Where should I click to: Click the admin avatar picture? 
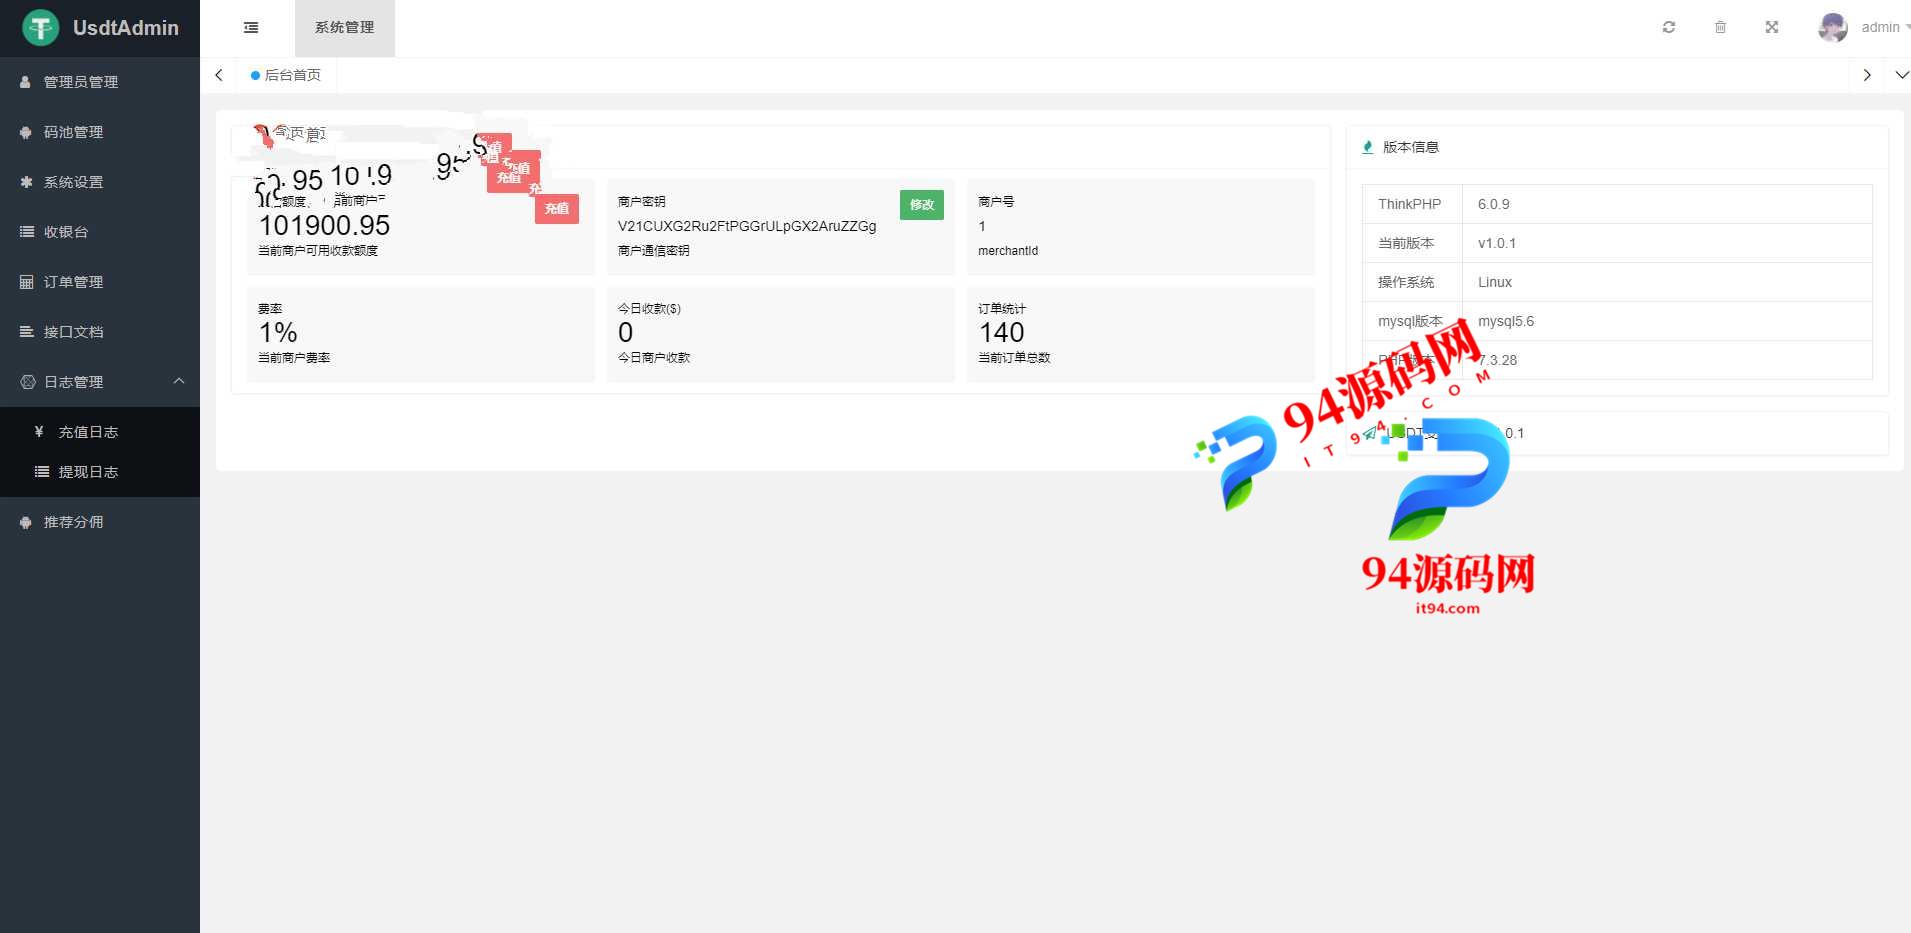click(x=1832, y=27)
